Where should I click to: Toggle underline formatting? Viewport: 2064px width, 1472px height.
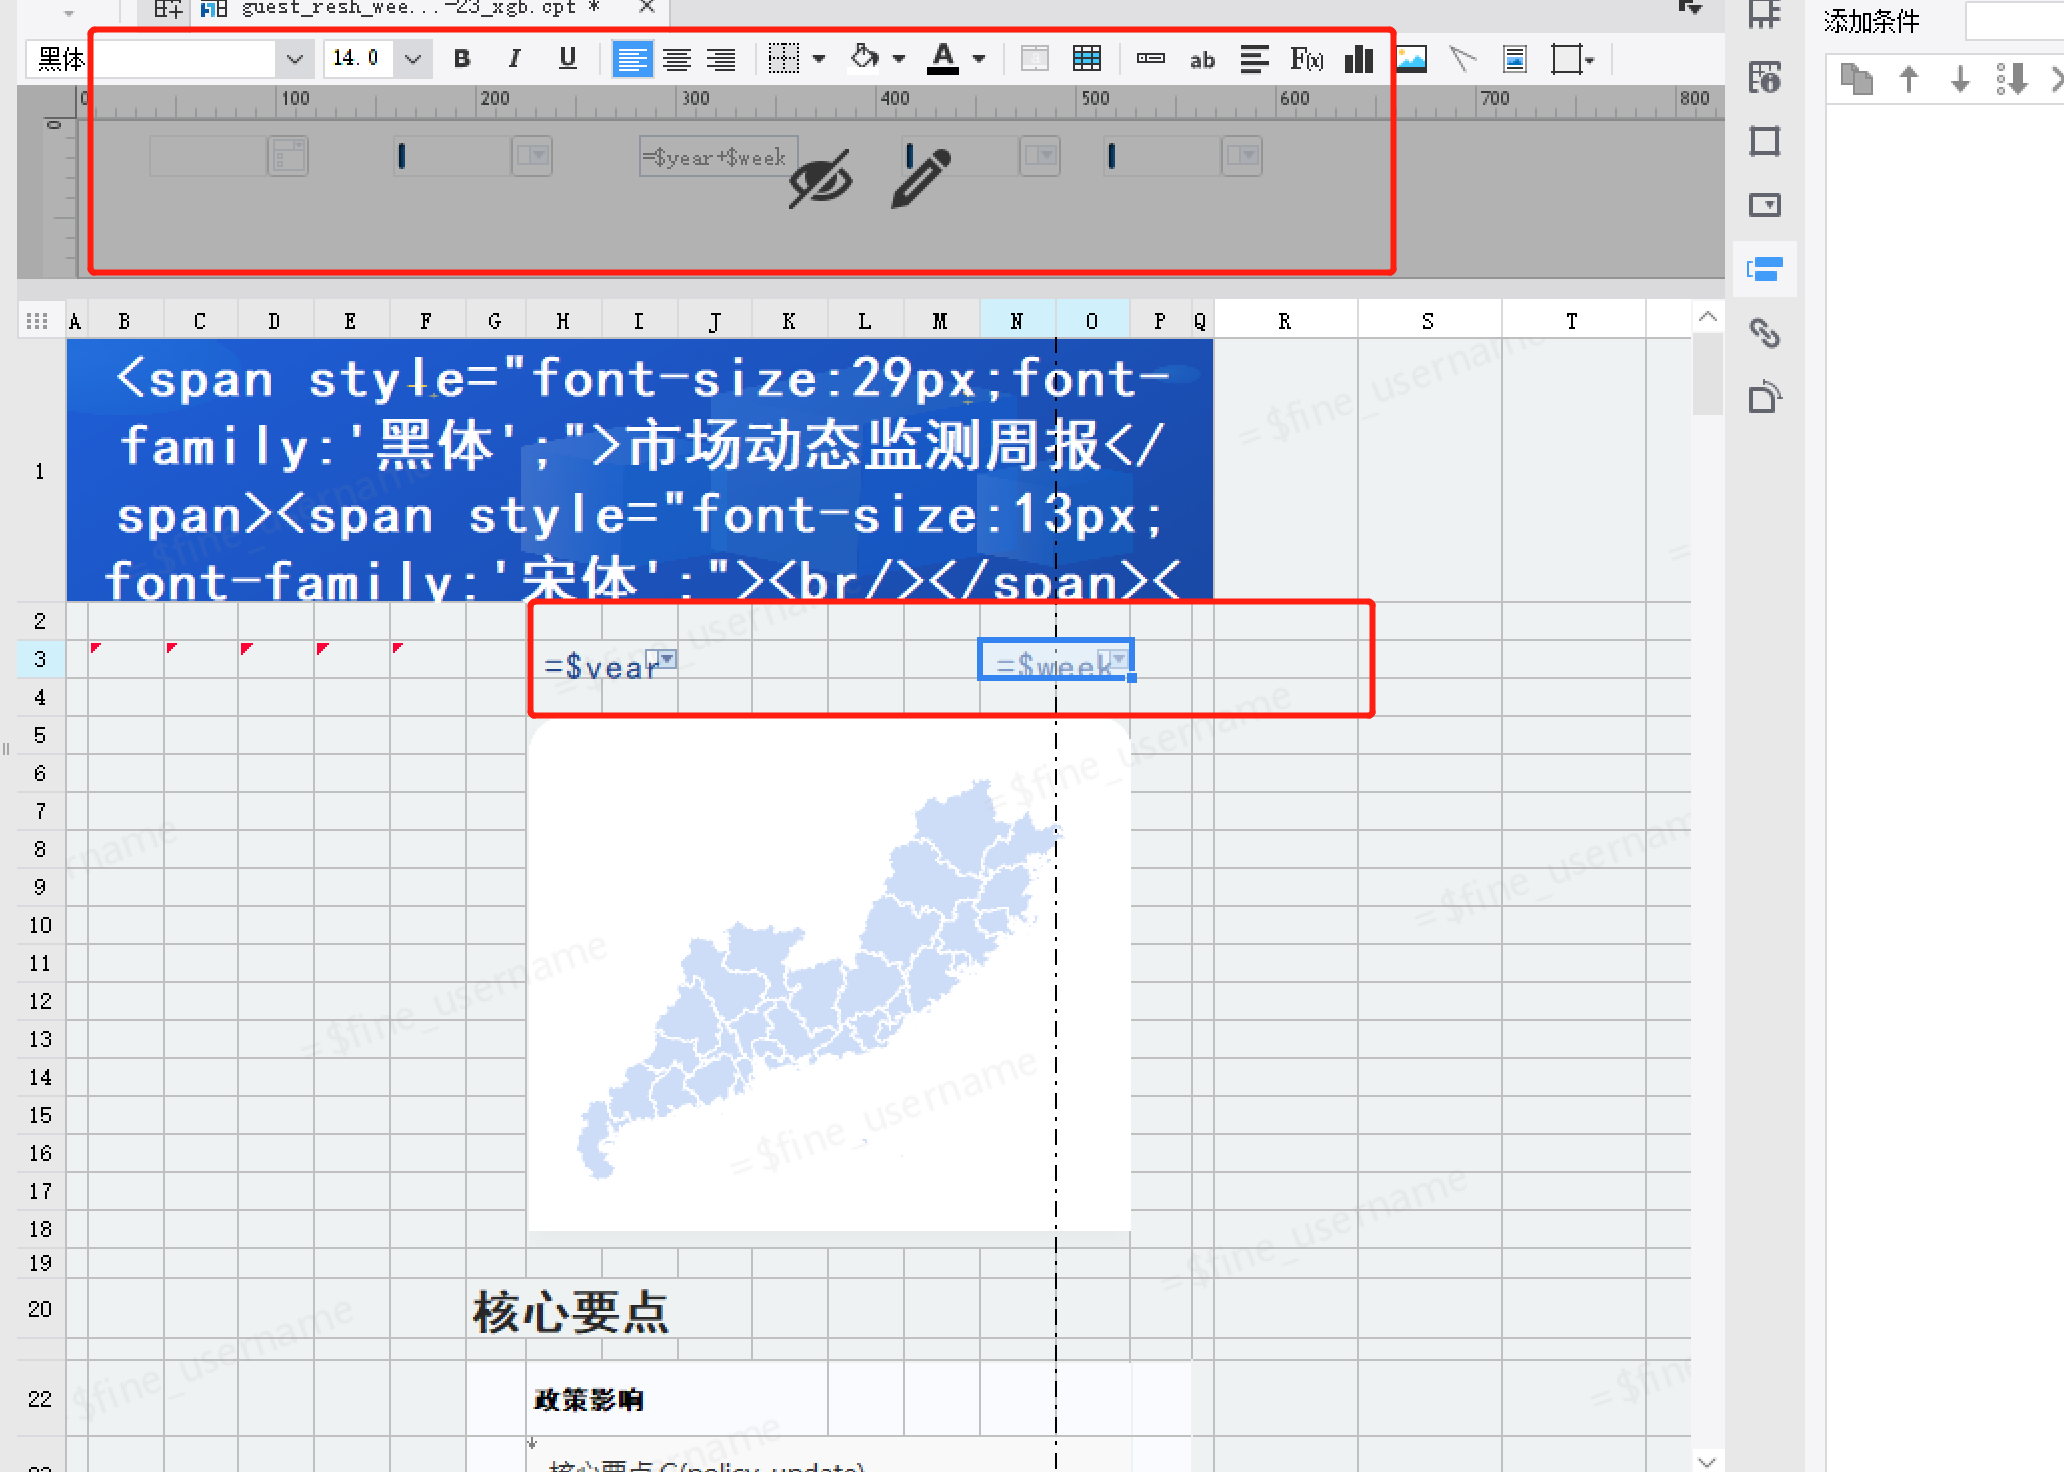pyautogui.click(x=568, y=59)
